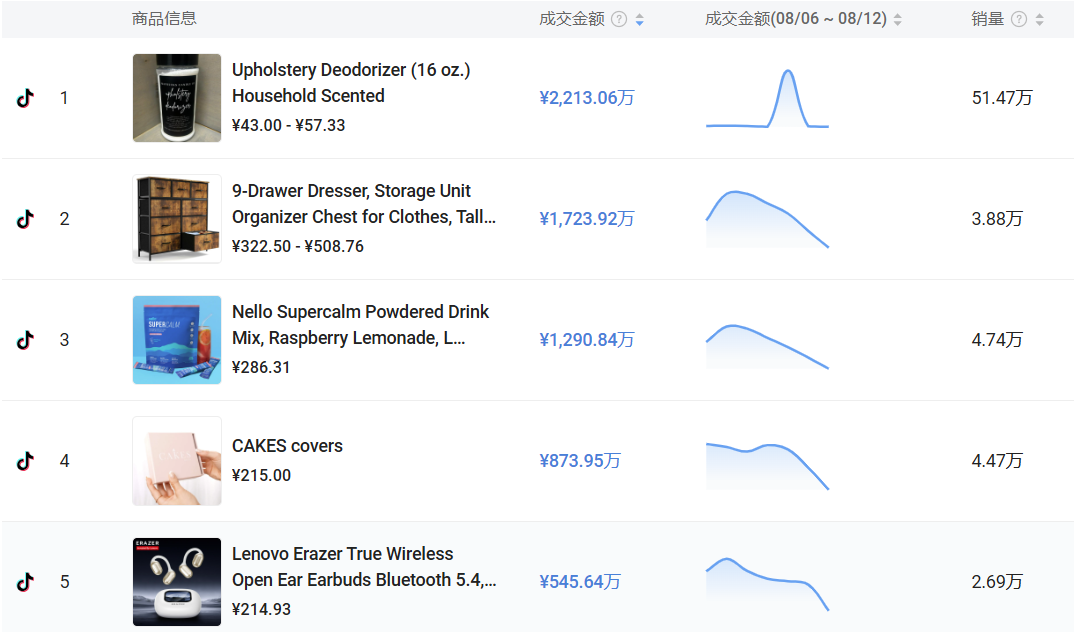
Task: Click the help icon next to 成交金额 header
Action: coord(619,19)
